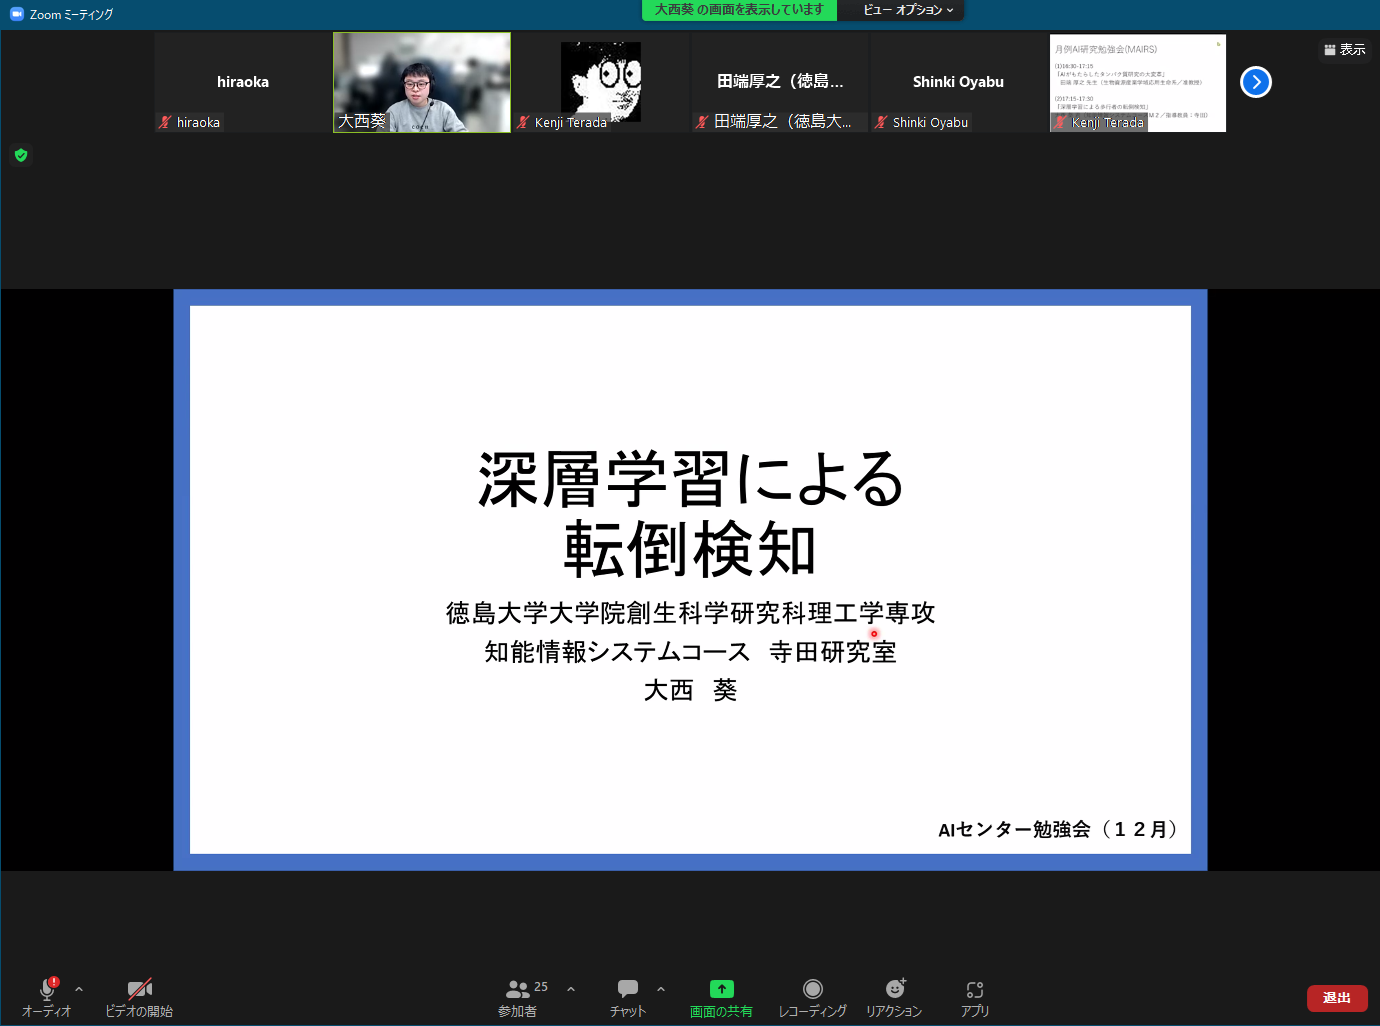The width and height of the screenshot is (1380, 1026).
Task: Select the Shinki Oyabu participant tile
Action: click(958, 82)
